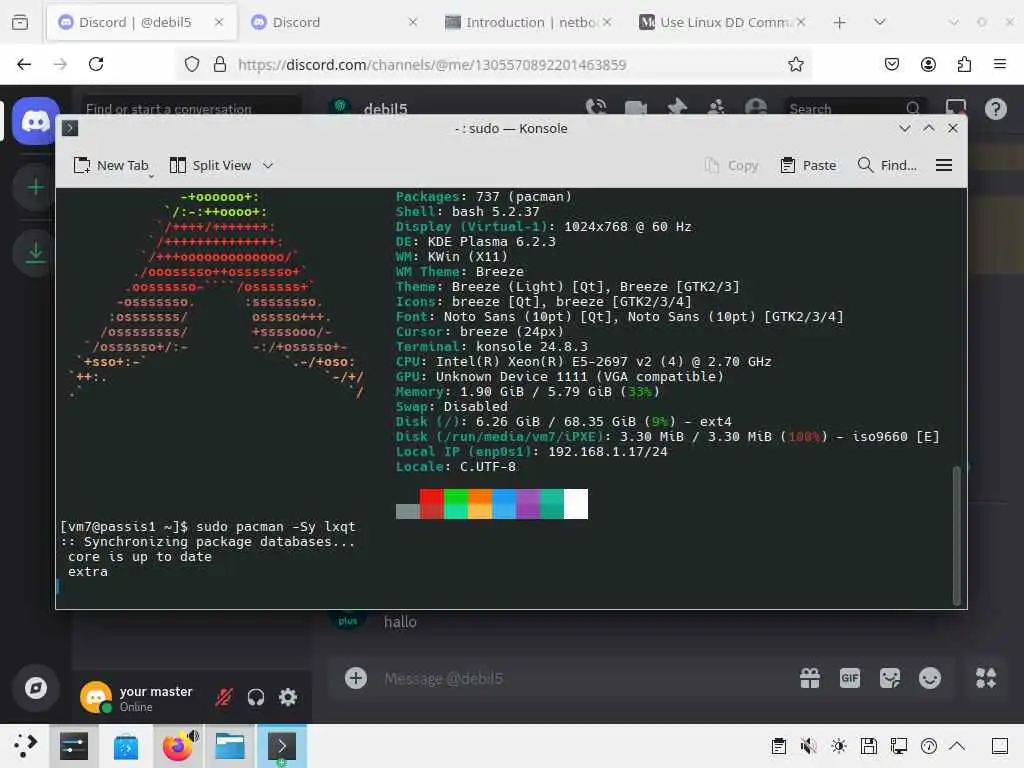Open the emoji picker
Viewport: 1024px width, 768px height.
pyautogui.click(x=929, y=678)
